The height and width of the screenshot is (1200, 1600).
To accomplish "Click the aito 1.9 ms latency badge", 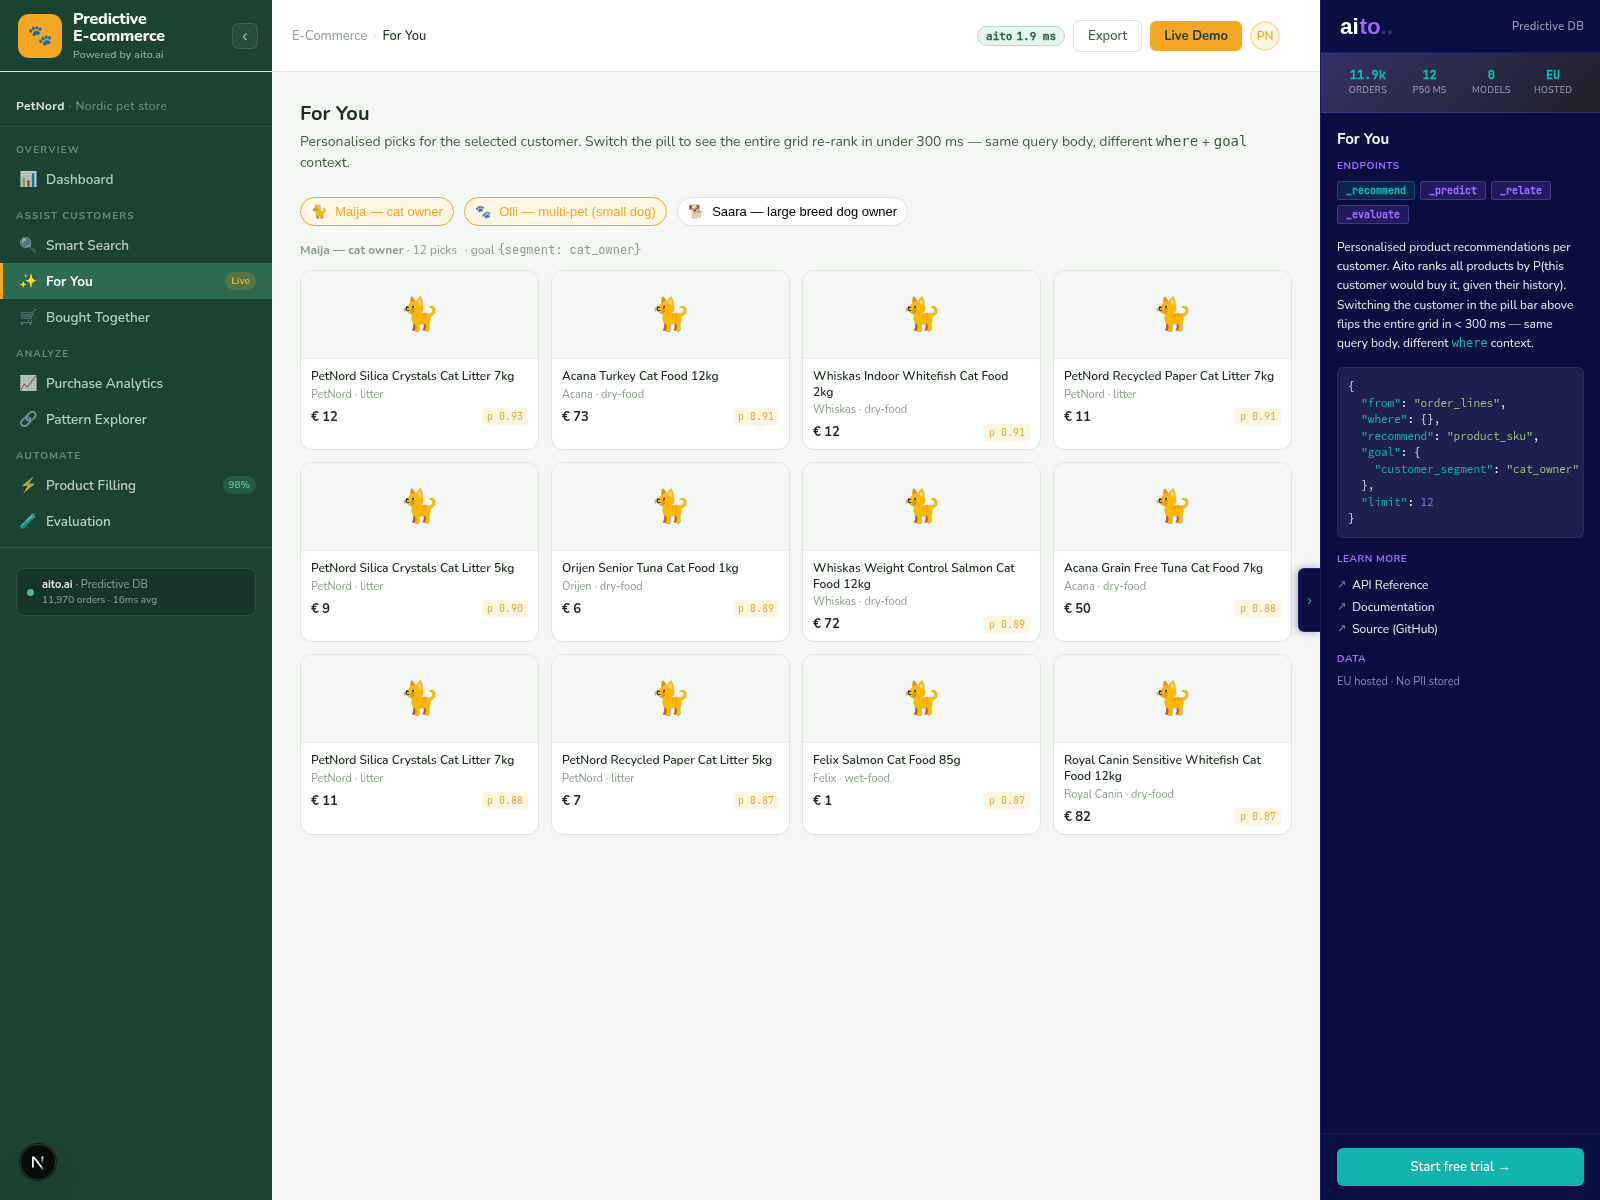I will click(1020, 36).
